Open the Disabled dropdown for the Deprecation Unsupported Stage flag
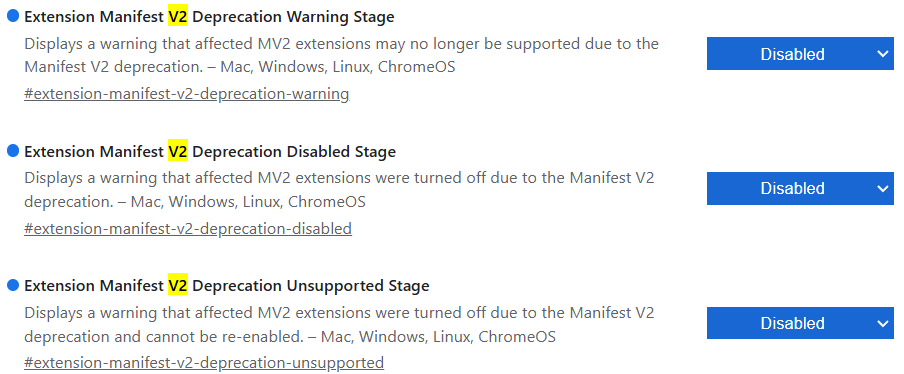Image resolution: width=904 pixels, height=374 pixels. click(800, 323)
